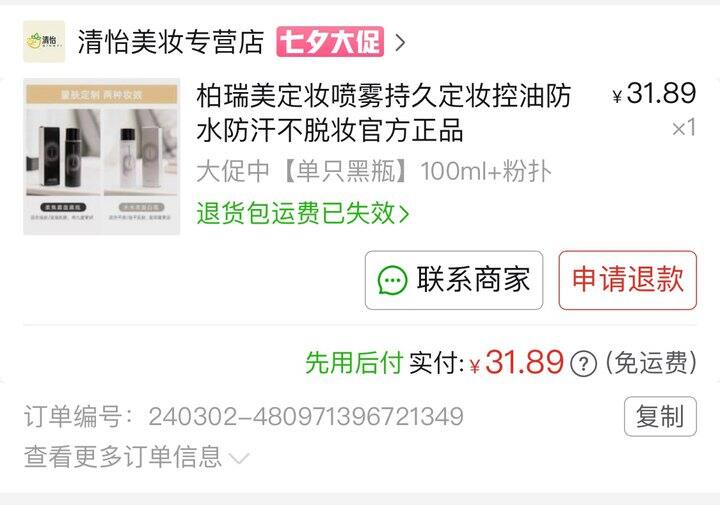Image resolution: width=720 pixels, height=505 pixels.
Task: Tap the item price ¥31.89
Action: coord(654,93)
